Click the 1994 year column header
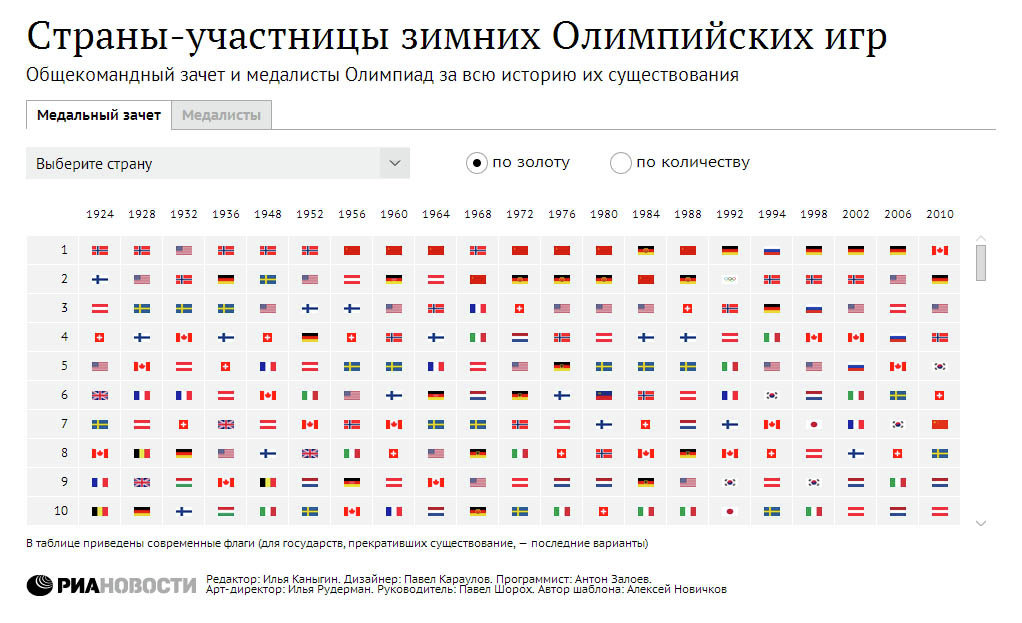Viewport: 1022px width, 623px height. 772,214
